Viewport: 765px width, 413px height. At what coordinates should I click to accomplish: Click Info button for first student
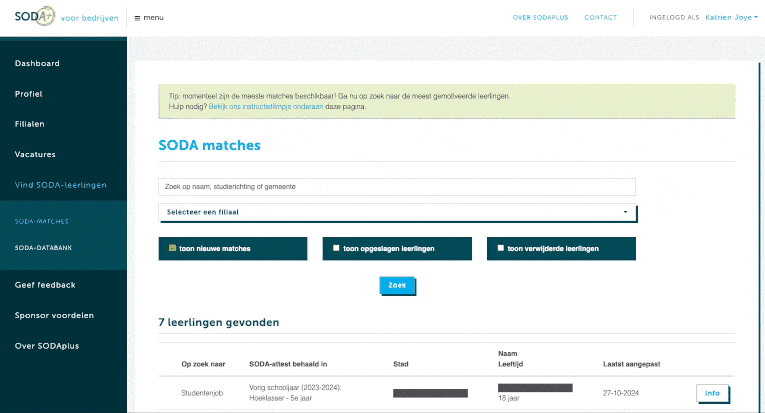click(712, 393)
